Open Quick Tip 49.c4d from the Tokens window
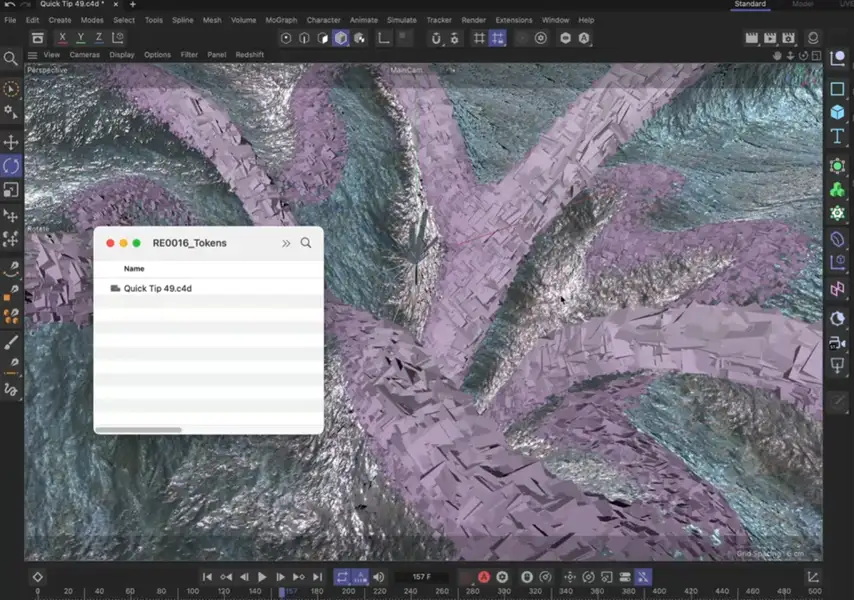Image resolution: width=854 pixels, height=600 pixels. (x=157, y=288)
